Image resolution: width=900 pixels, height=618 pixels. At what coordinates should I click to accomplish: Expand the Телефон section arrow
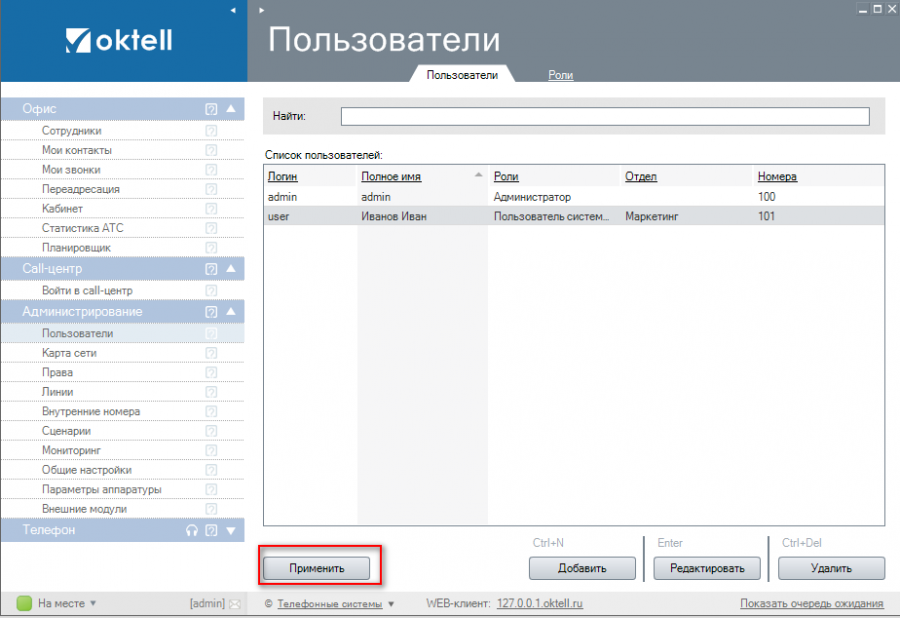231,531
